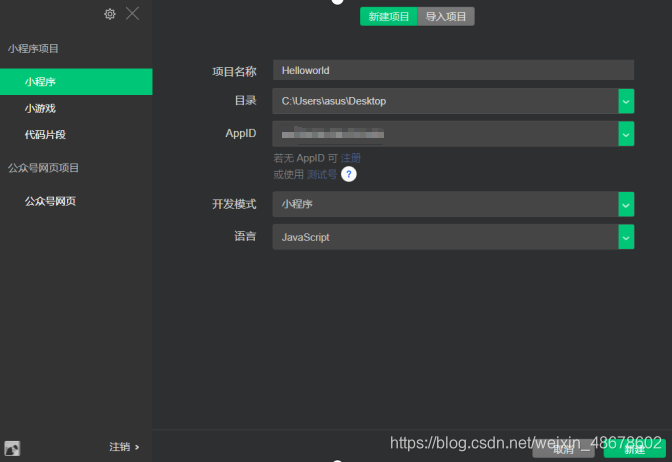Screen dimensions: 672x462
Task: Click the 注册 link for AppID
Action: pos(351,158)
